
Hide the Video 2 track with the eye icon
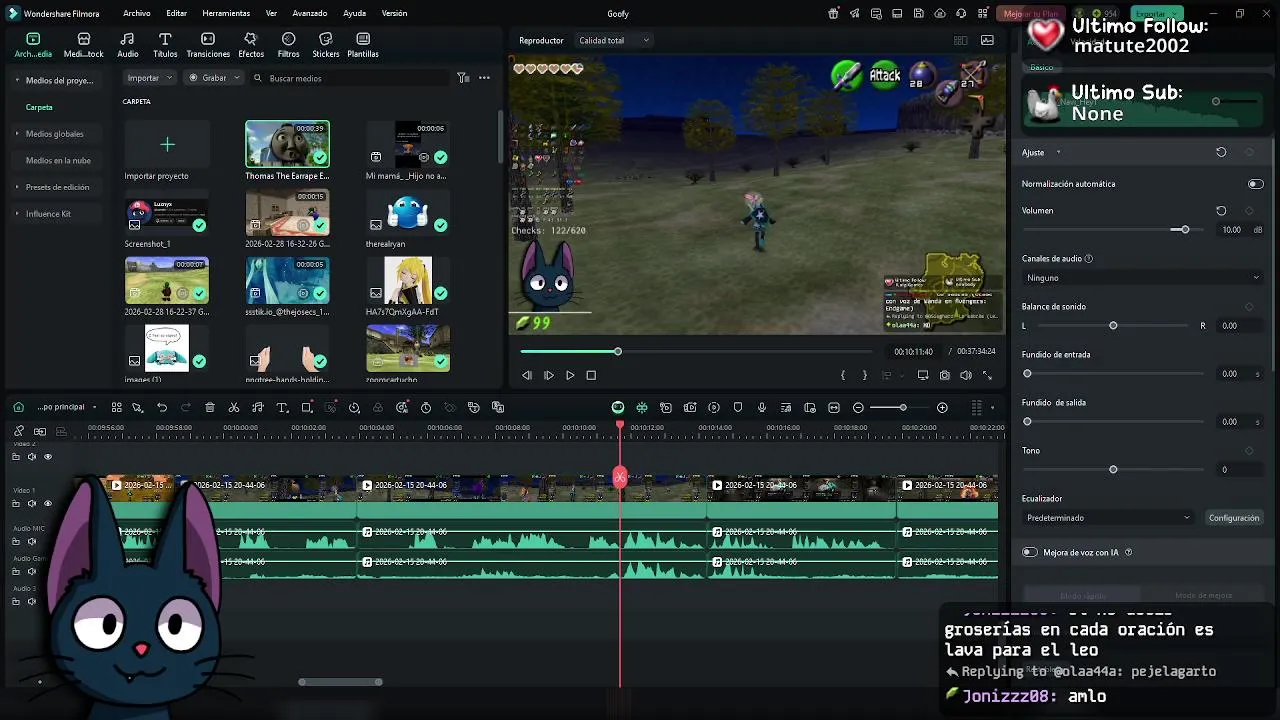[47, 457]
